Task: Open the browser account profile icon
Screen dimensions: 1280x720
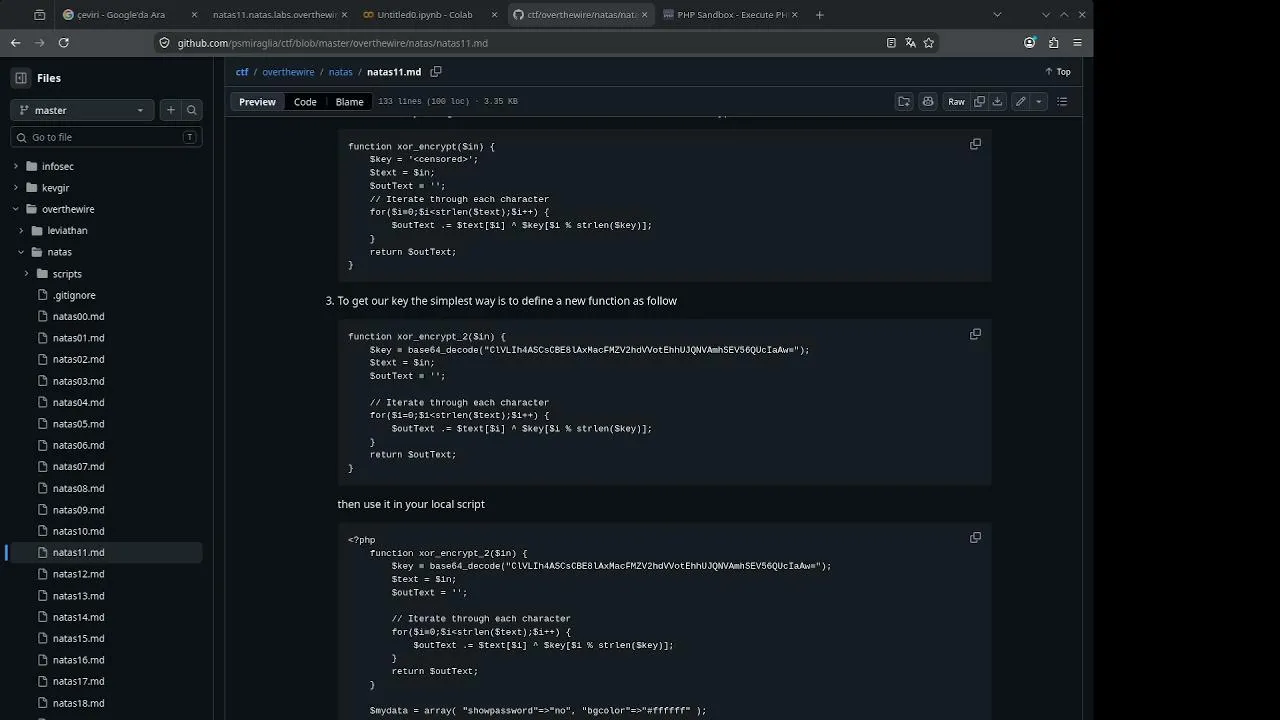Action: click(1029, 43)
